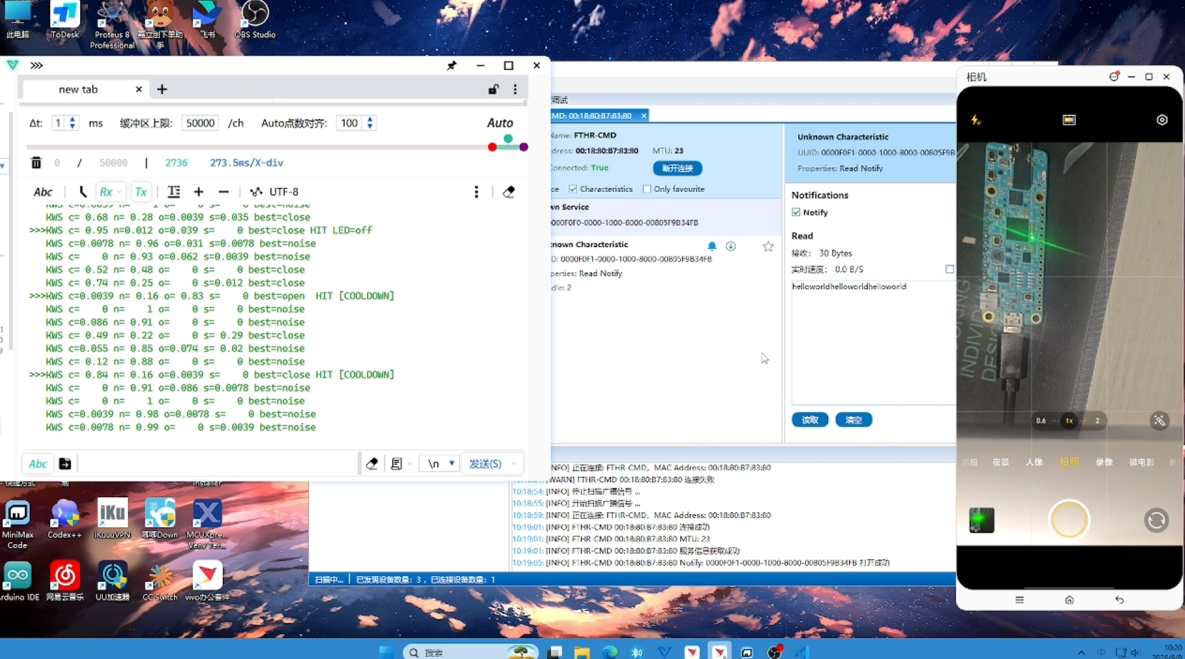Viewport: 1185px width, 659px height.
Task: Decrease font size with the minus icon
Action: (x=224, y=192)
